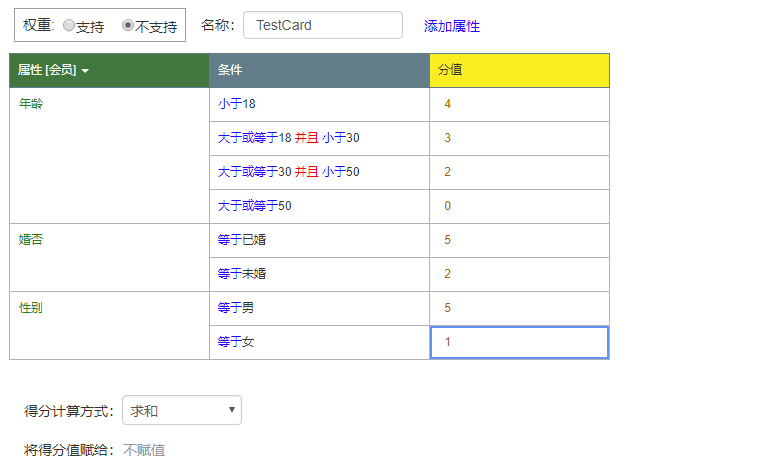The width and height of the screenshot is (763, 472).
Task: Open the 得分计算方式 dropdown showing 求和
Action: (181, 410)
